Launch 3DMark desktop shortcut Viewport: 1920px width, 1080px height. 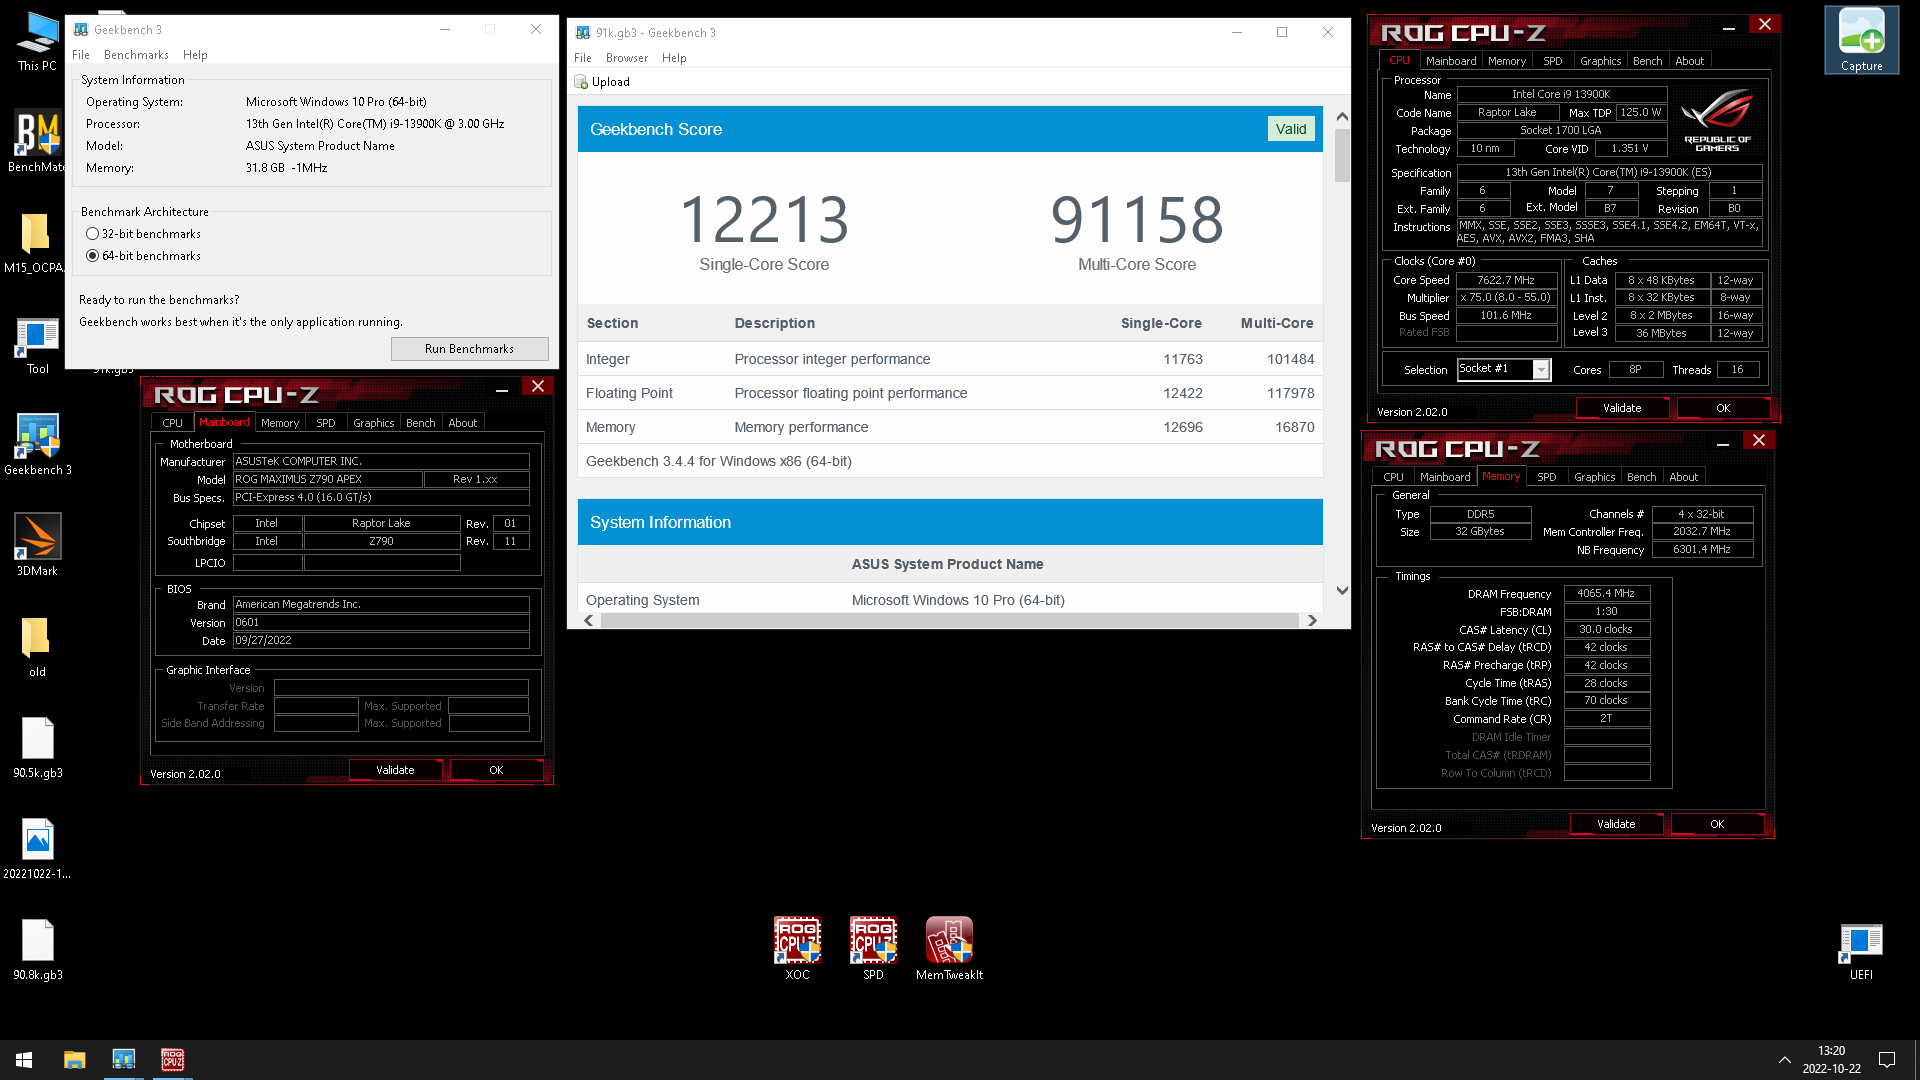[x=37, y=545]
